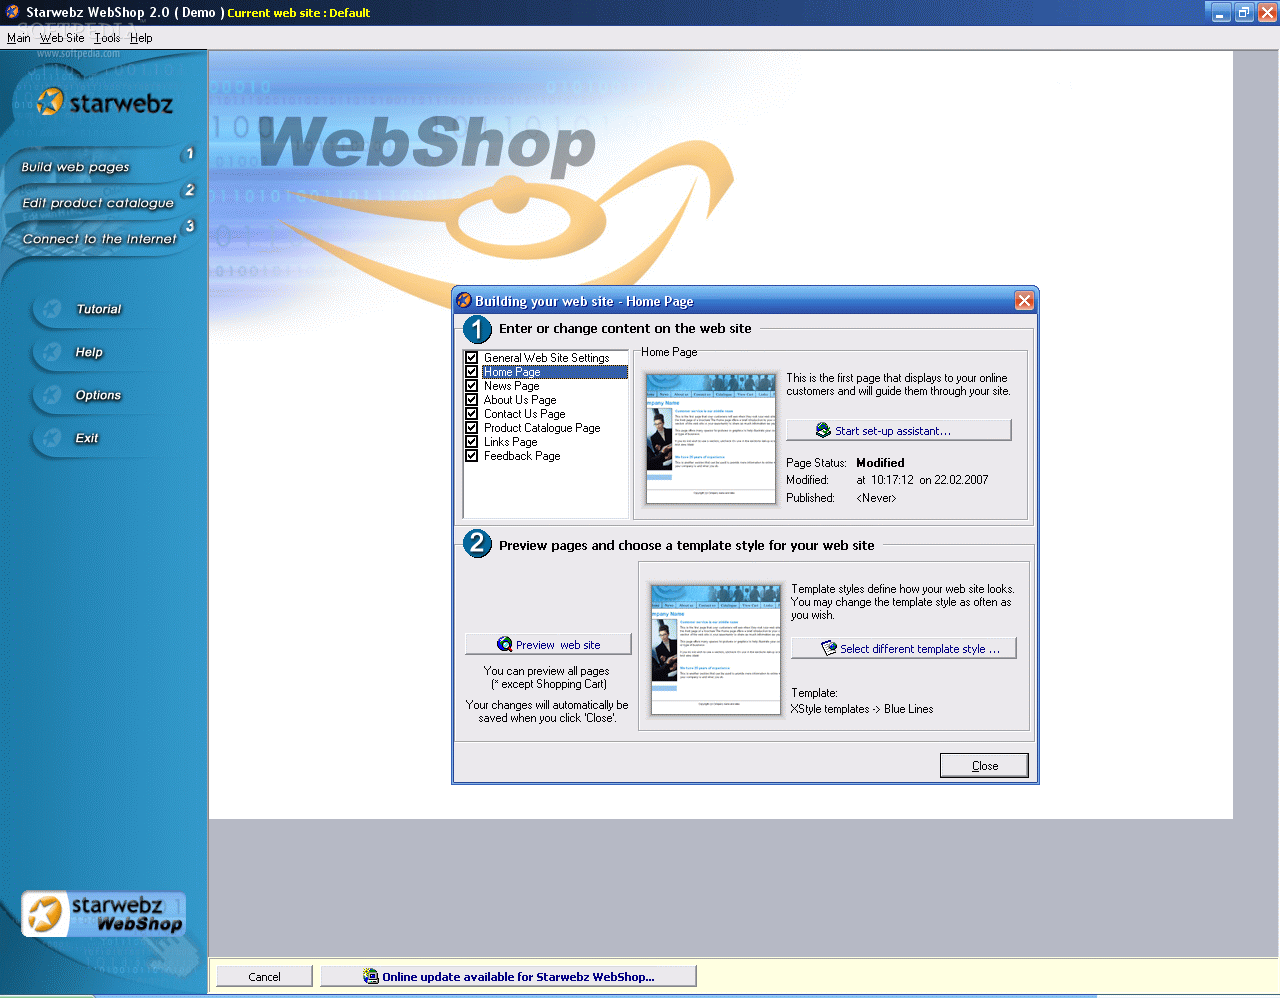Restore down the Starwebz WebShop window
This screenshot has width=1280, height=998.
(1244, 13)
